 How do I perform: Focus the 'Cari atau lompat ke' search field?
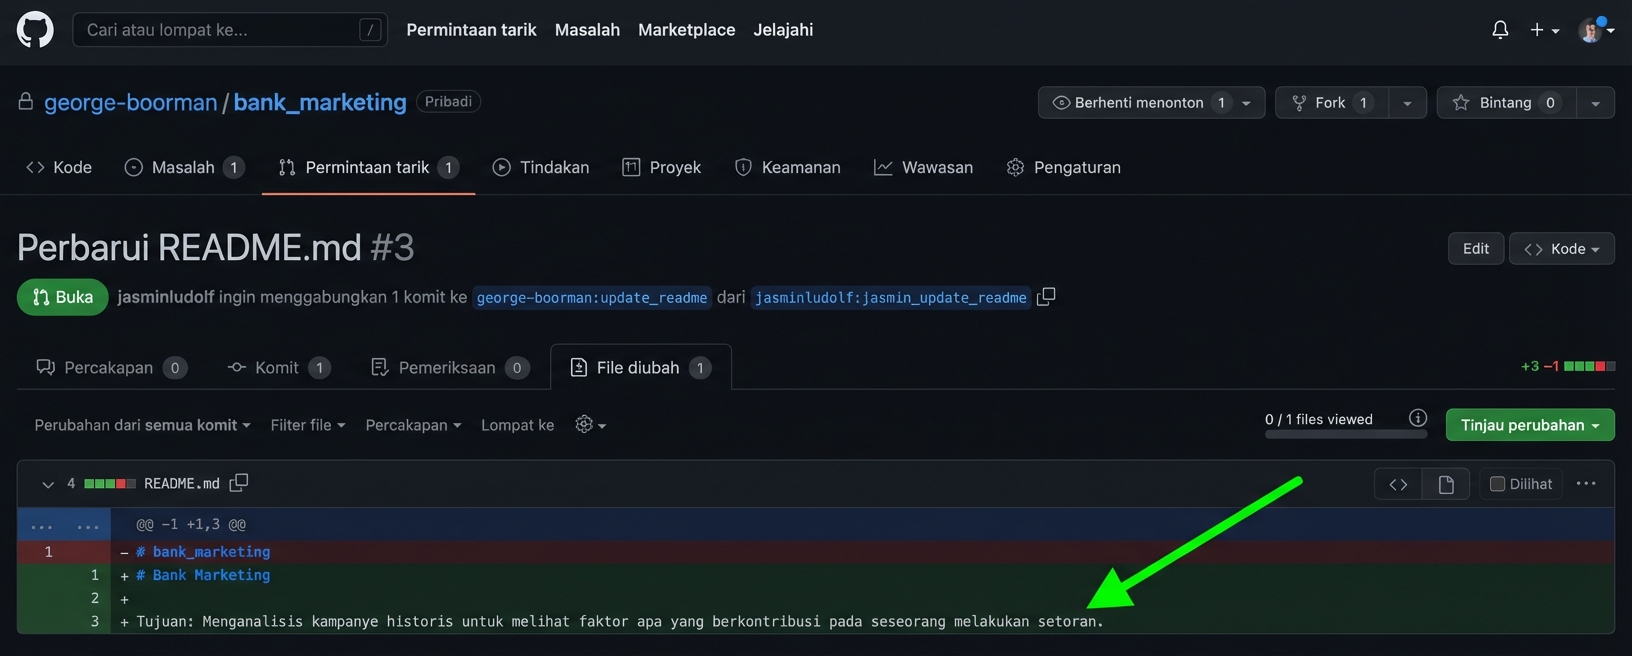tap(230, 30)
